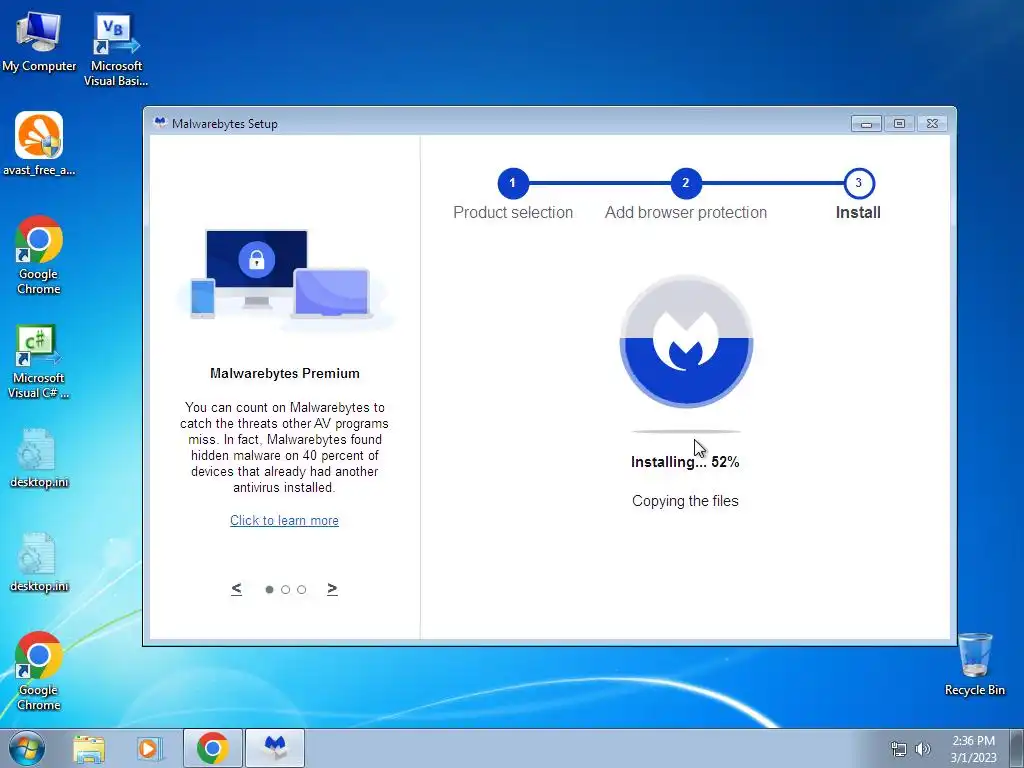Maximize the Malwarebytes Setup window
1024x768 pixels.
(899, 123)
